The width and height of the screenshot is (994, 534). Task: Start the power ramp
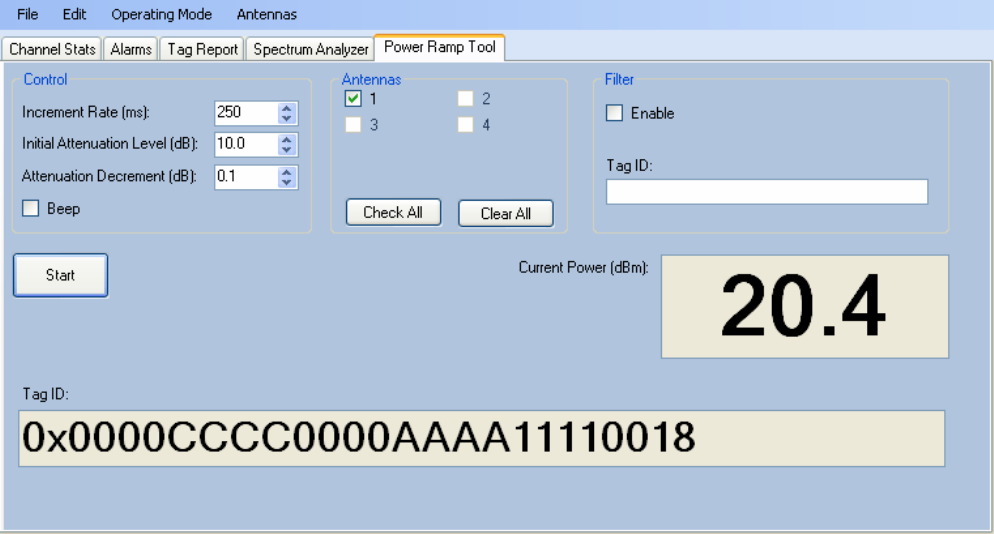(x=60, y=275)
